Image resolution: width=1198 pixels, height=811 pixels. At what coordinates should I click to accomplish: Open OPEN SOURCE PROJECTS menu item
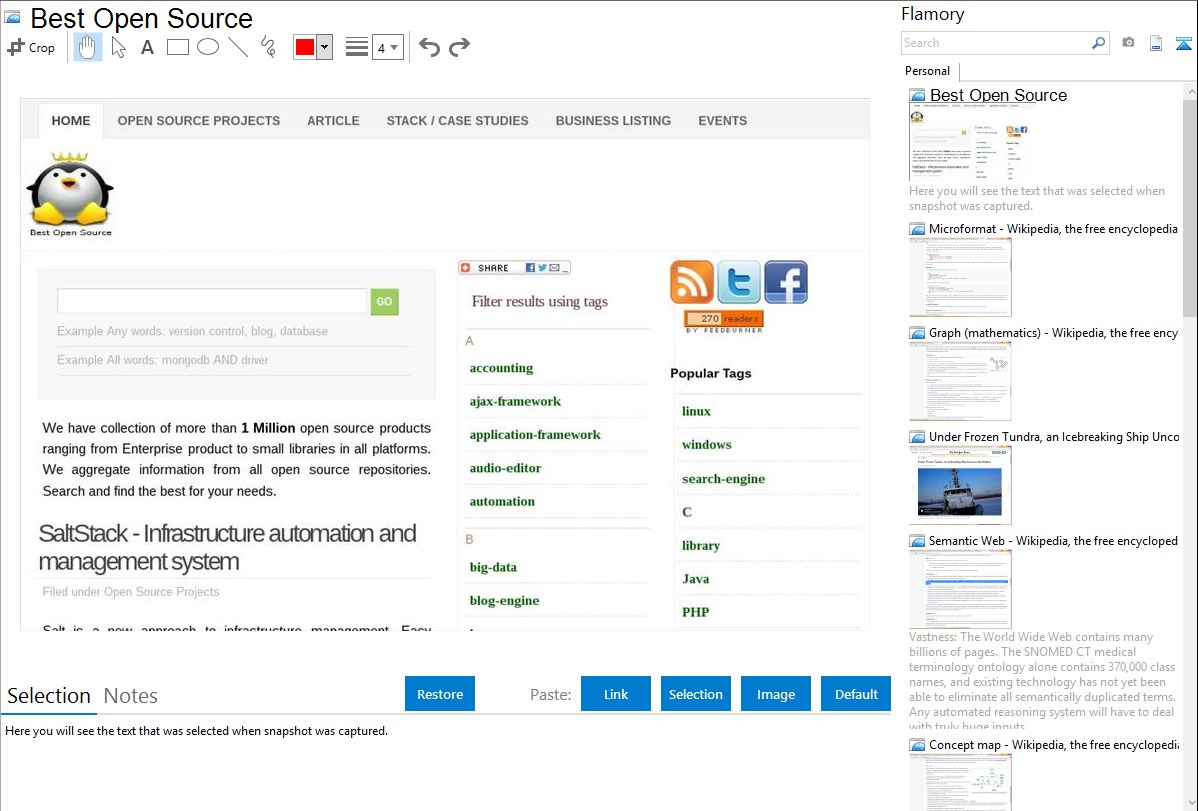point(199,121)
